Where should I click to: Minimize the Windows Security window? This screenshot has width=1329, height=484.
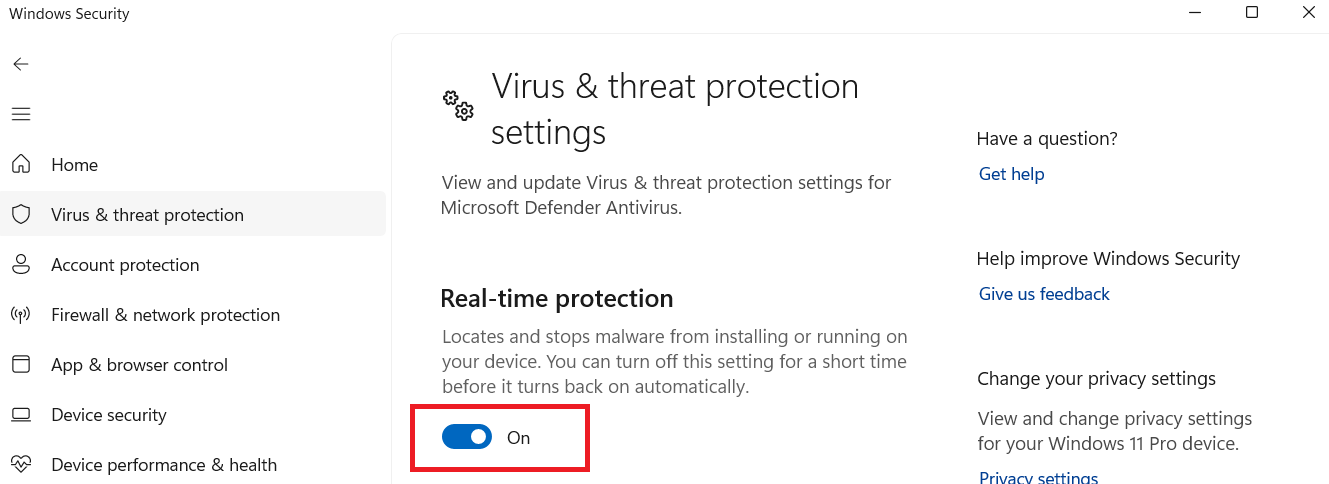point(1195,13)
